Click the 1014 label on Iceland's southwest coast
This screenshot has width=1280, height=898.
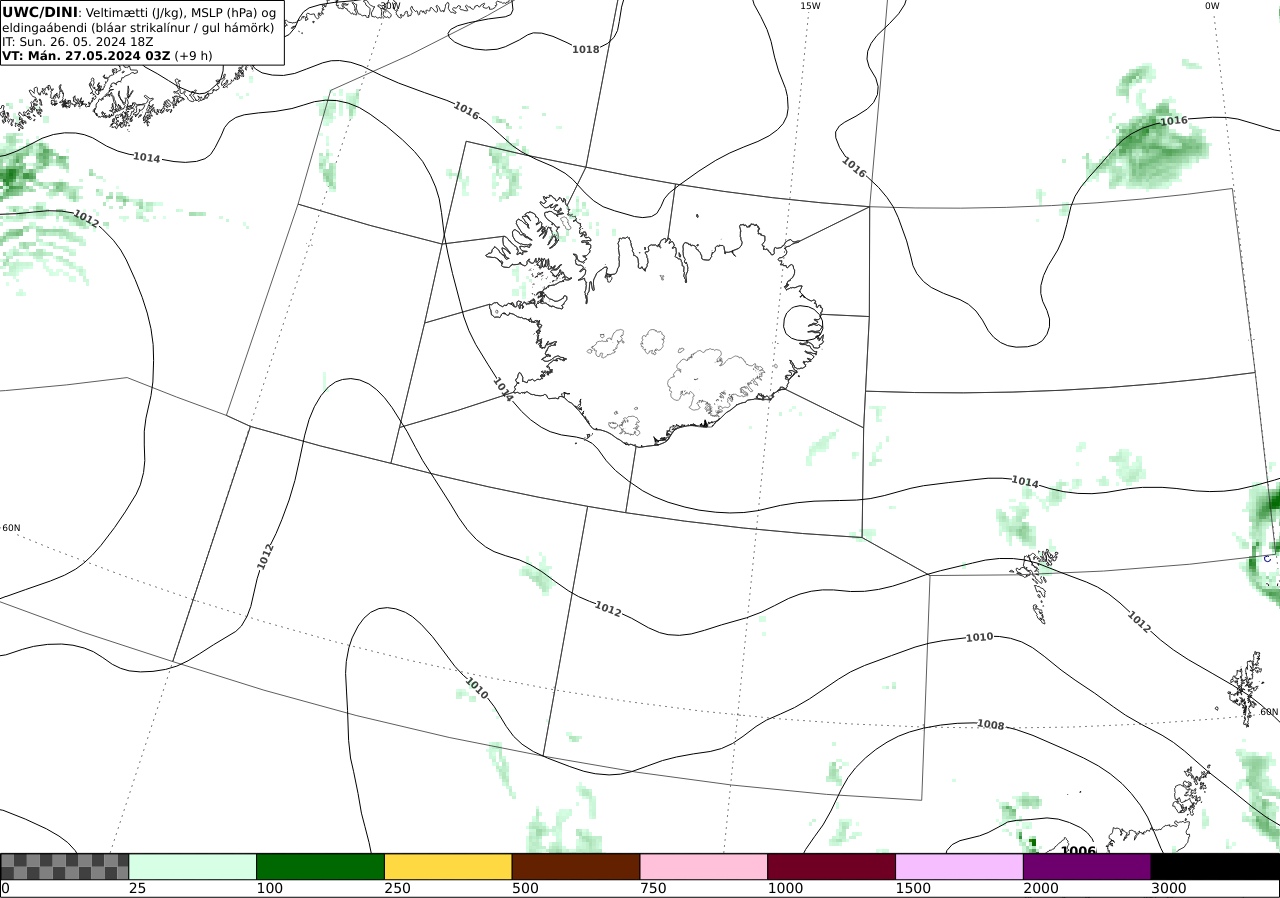click(x=503, y=390)
